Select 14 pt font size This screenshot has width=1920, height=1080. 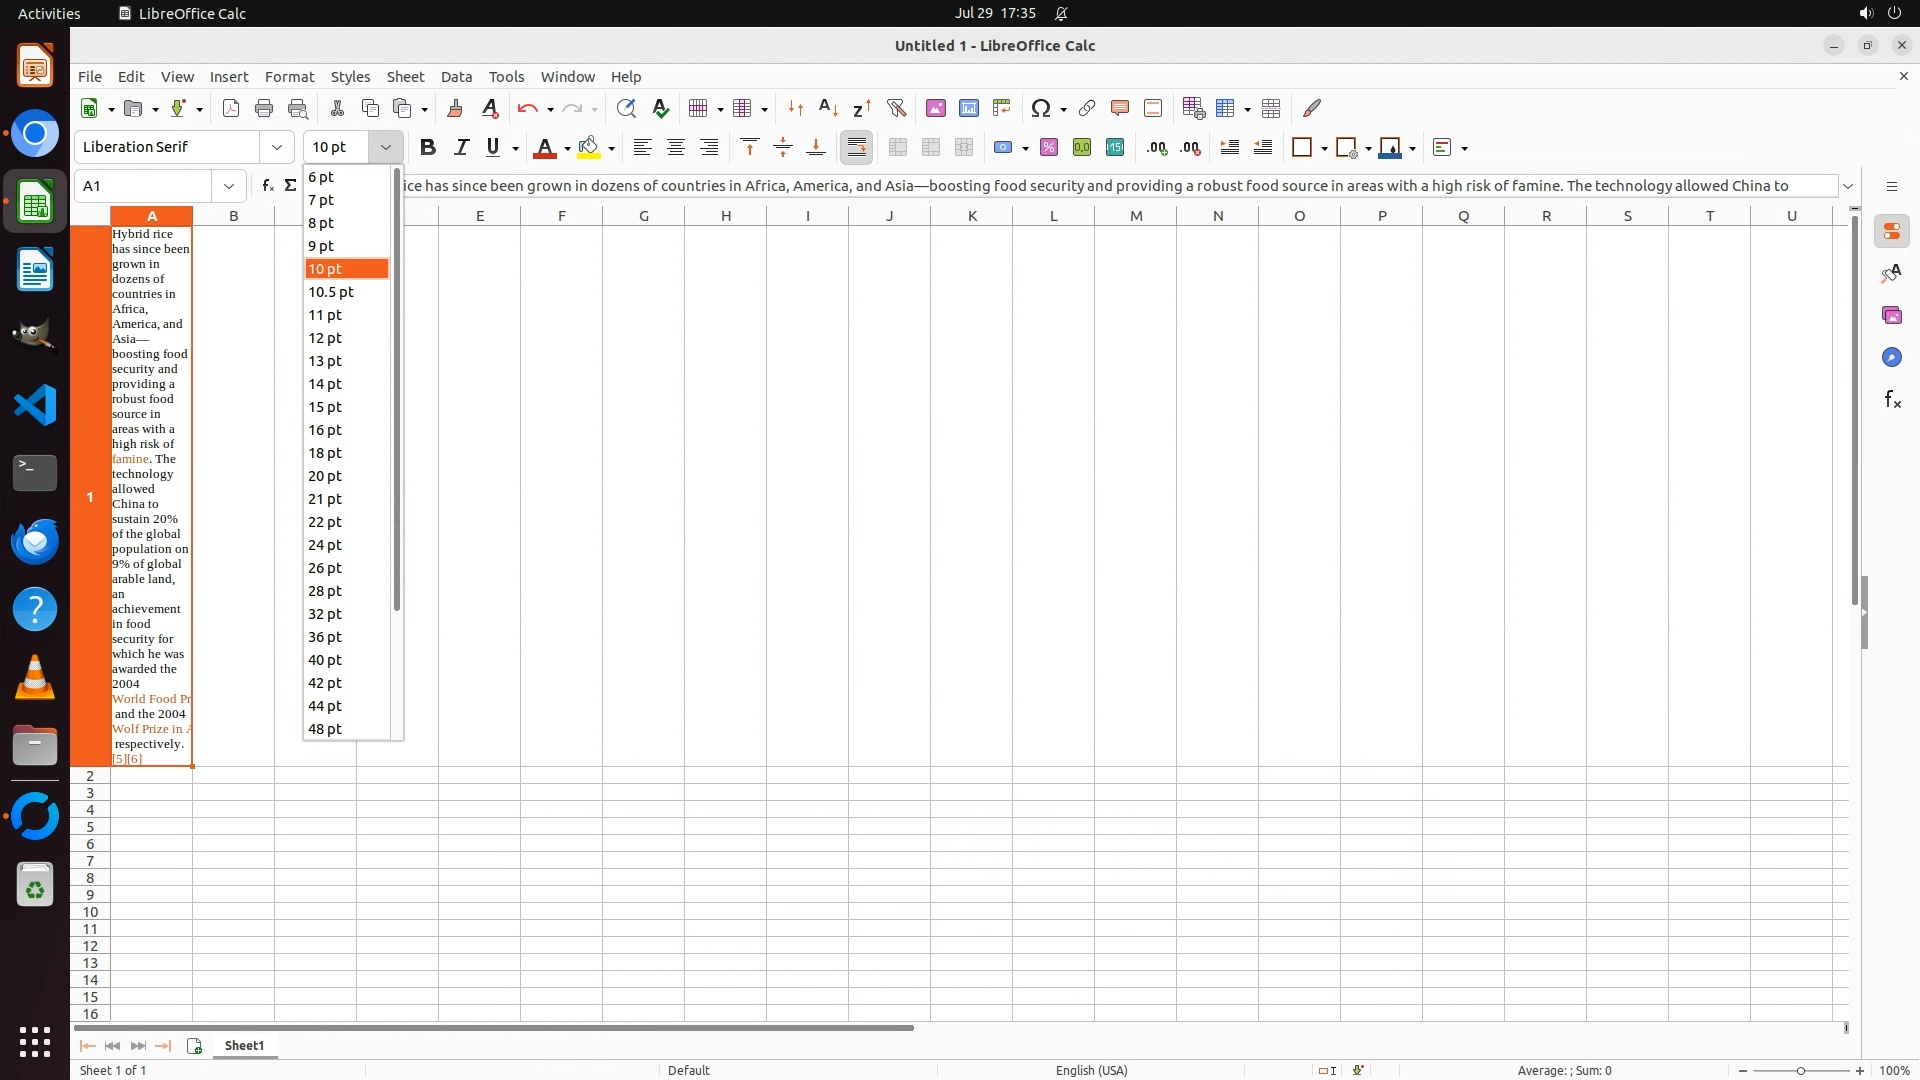click(x=325, y=384)
